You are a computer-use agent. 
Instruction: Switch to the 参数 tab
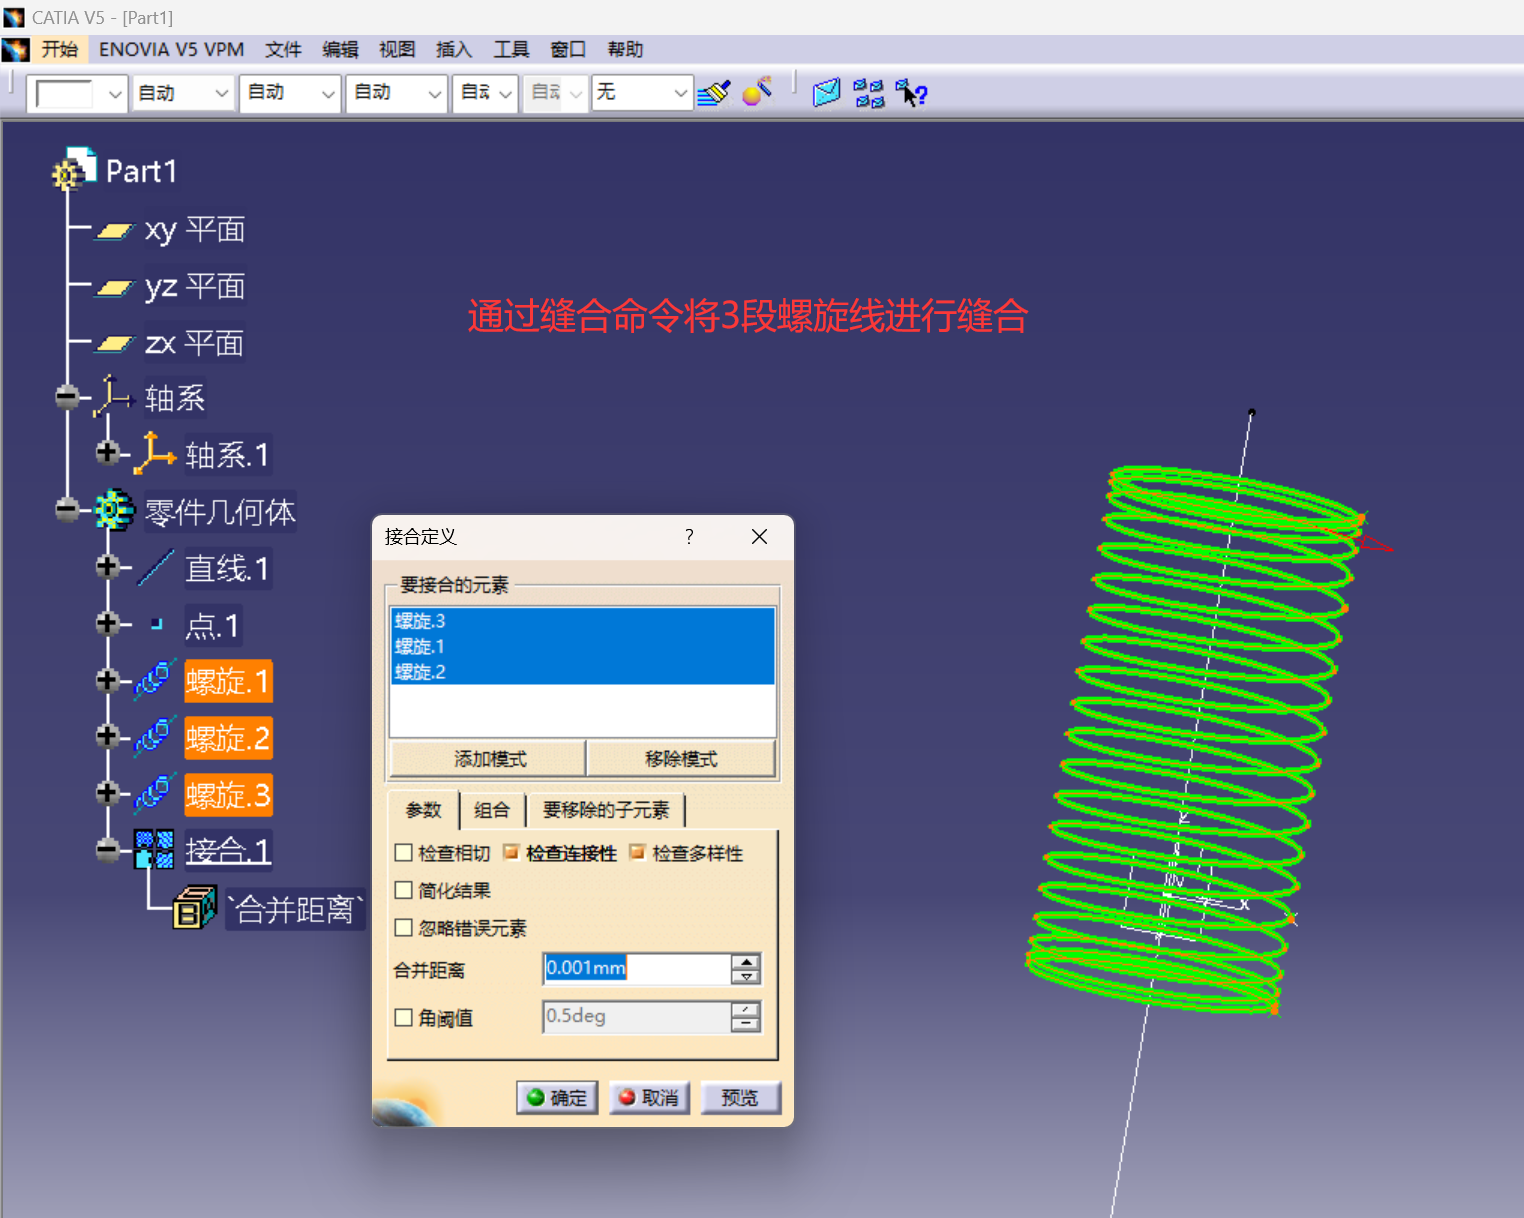tap(423, 810)
